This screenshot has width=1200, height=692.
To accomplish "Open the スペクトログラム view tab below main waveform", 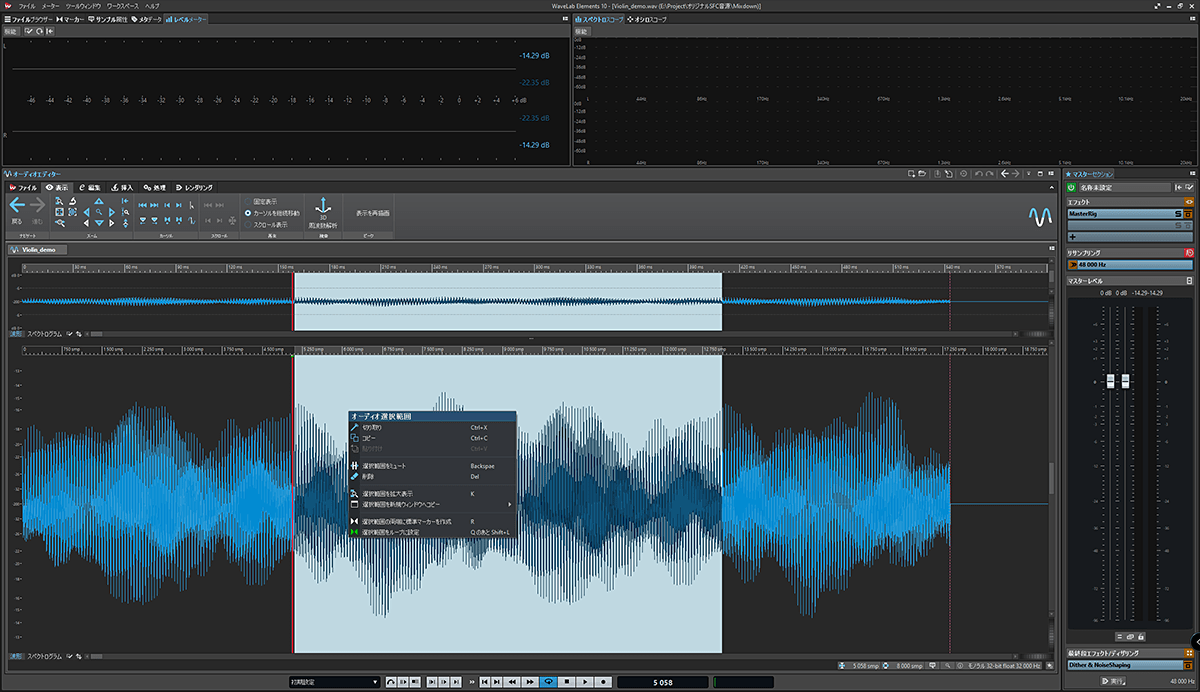I will [44, 656].
